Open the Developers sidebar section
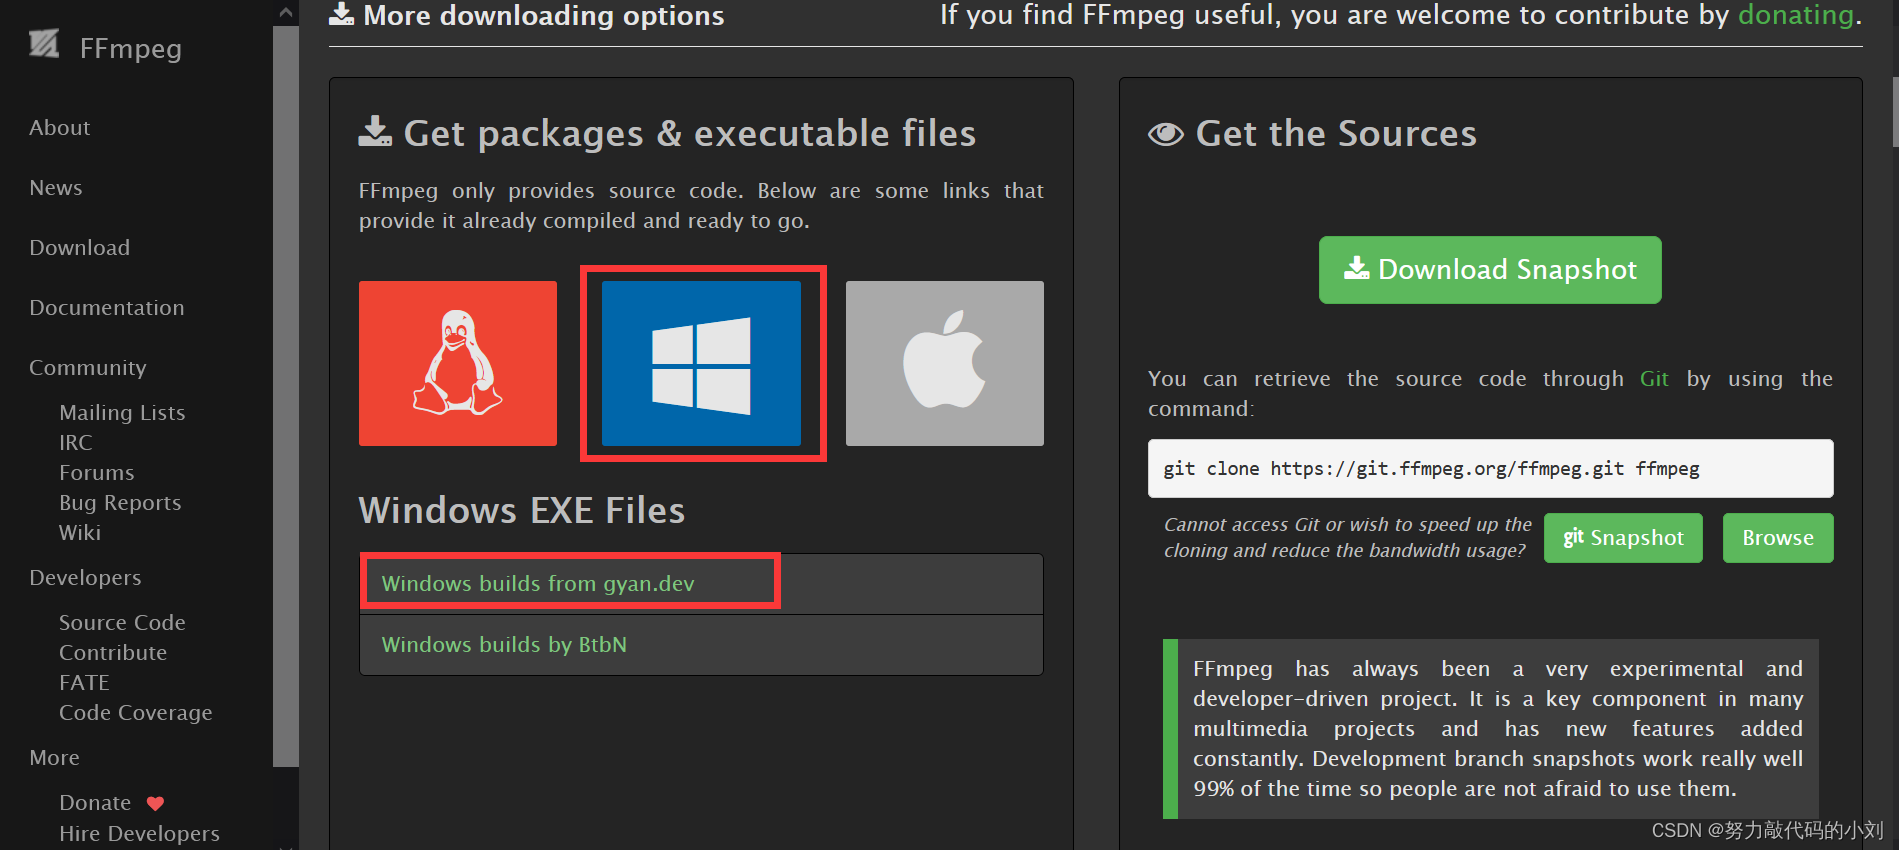1899x850 pixels. [85, 578]
